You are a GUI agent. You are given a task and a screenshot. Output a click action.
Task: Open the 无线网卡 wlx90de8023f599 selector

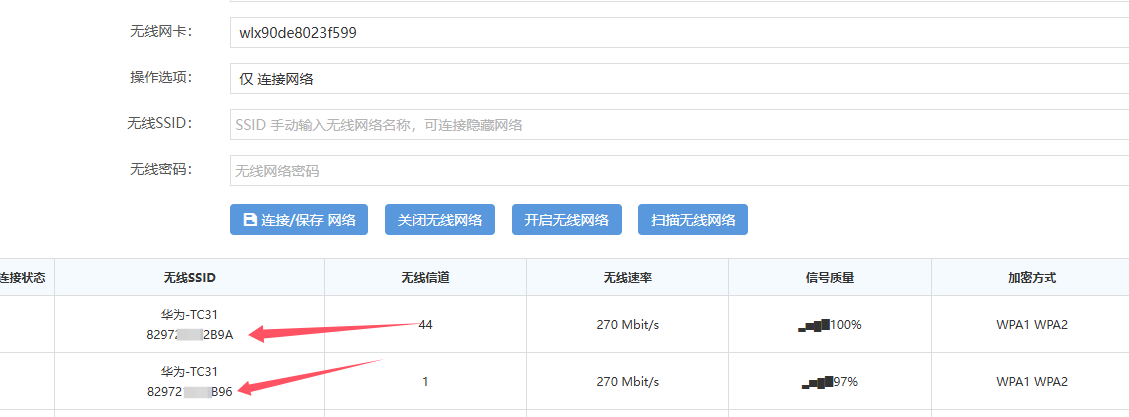coord(679,32)
